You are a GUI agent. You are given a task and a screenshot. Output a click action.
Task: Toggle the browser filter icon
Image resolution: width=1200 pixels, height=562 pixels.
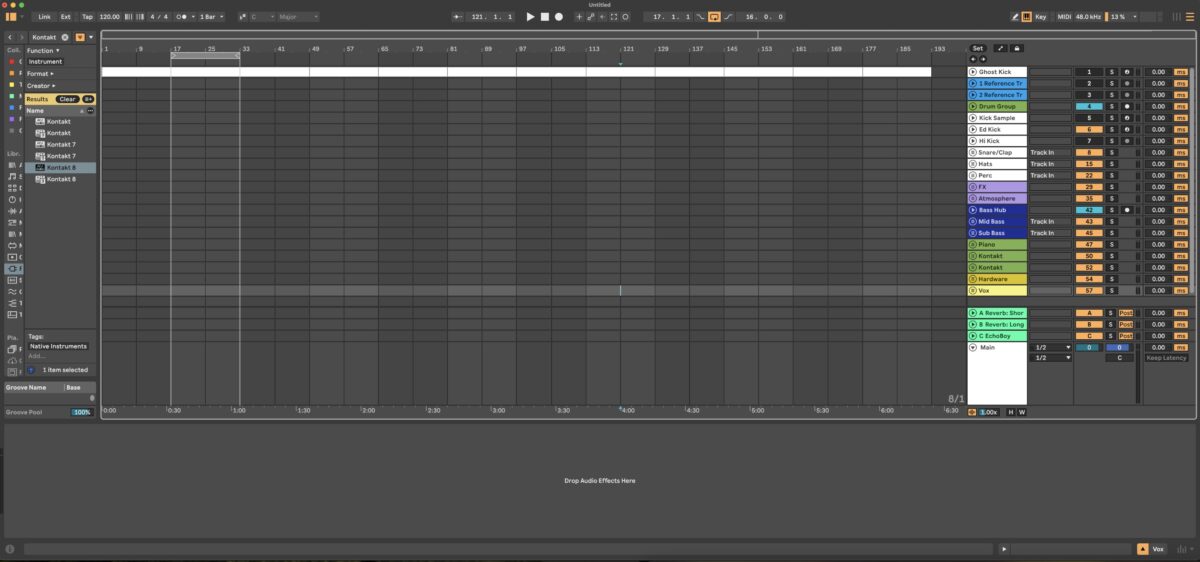80,37
